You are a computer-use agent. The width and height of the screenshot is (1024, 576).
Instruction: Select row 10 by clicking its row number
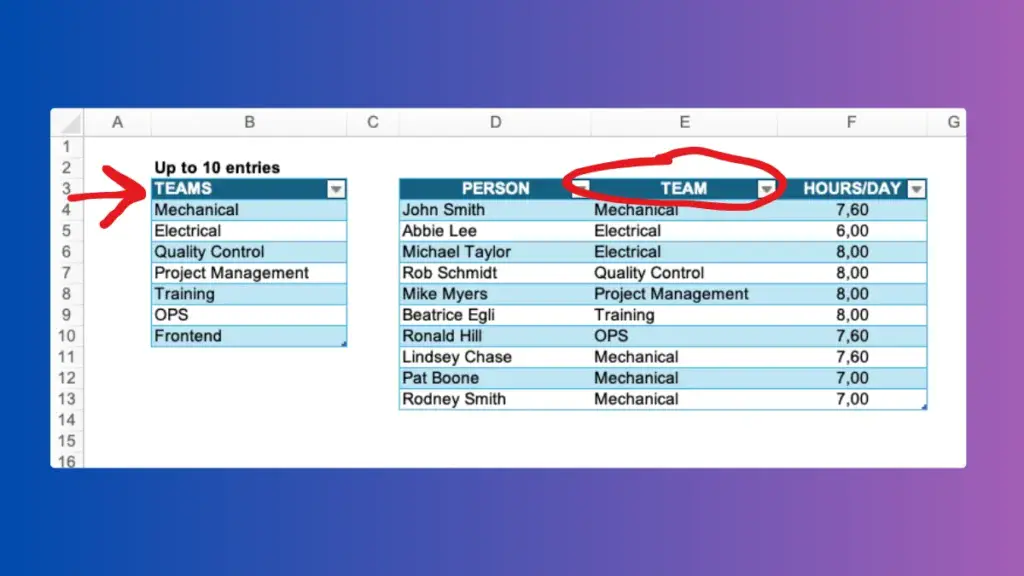66,335
